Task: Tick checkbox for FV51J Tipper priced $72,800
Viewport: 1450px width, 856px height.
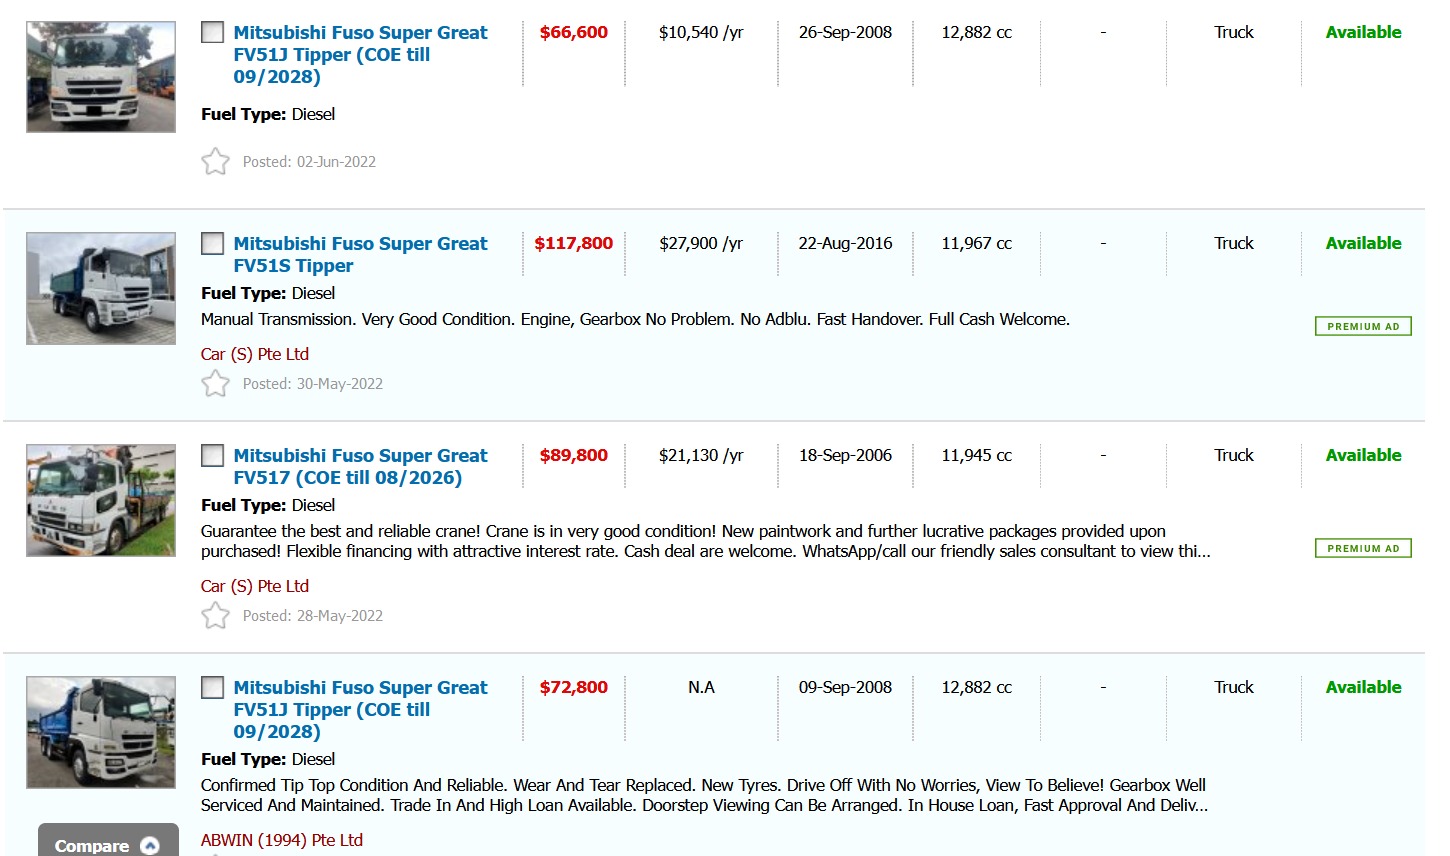Action: point(213,687)
